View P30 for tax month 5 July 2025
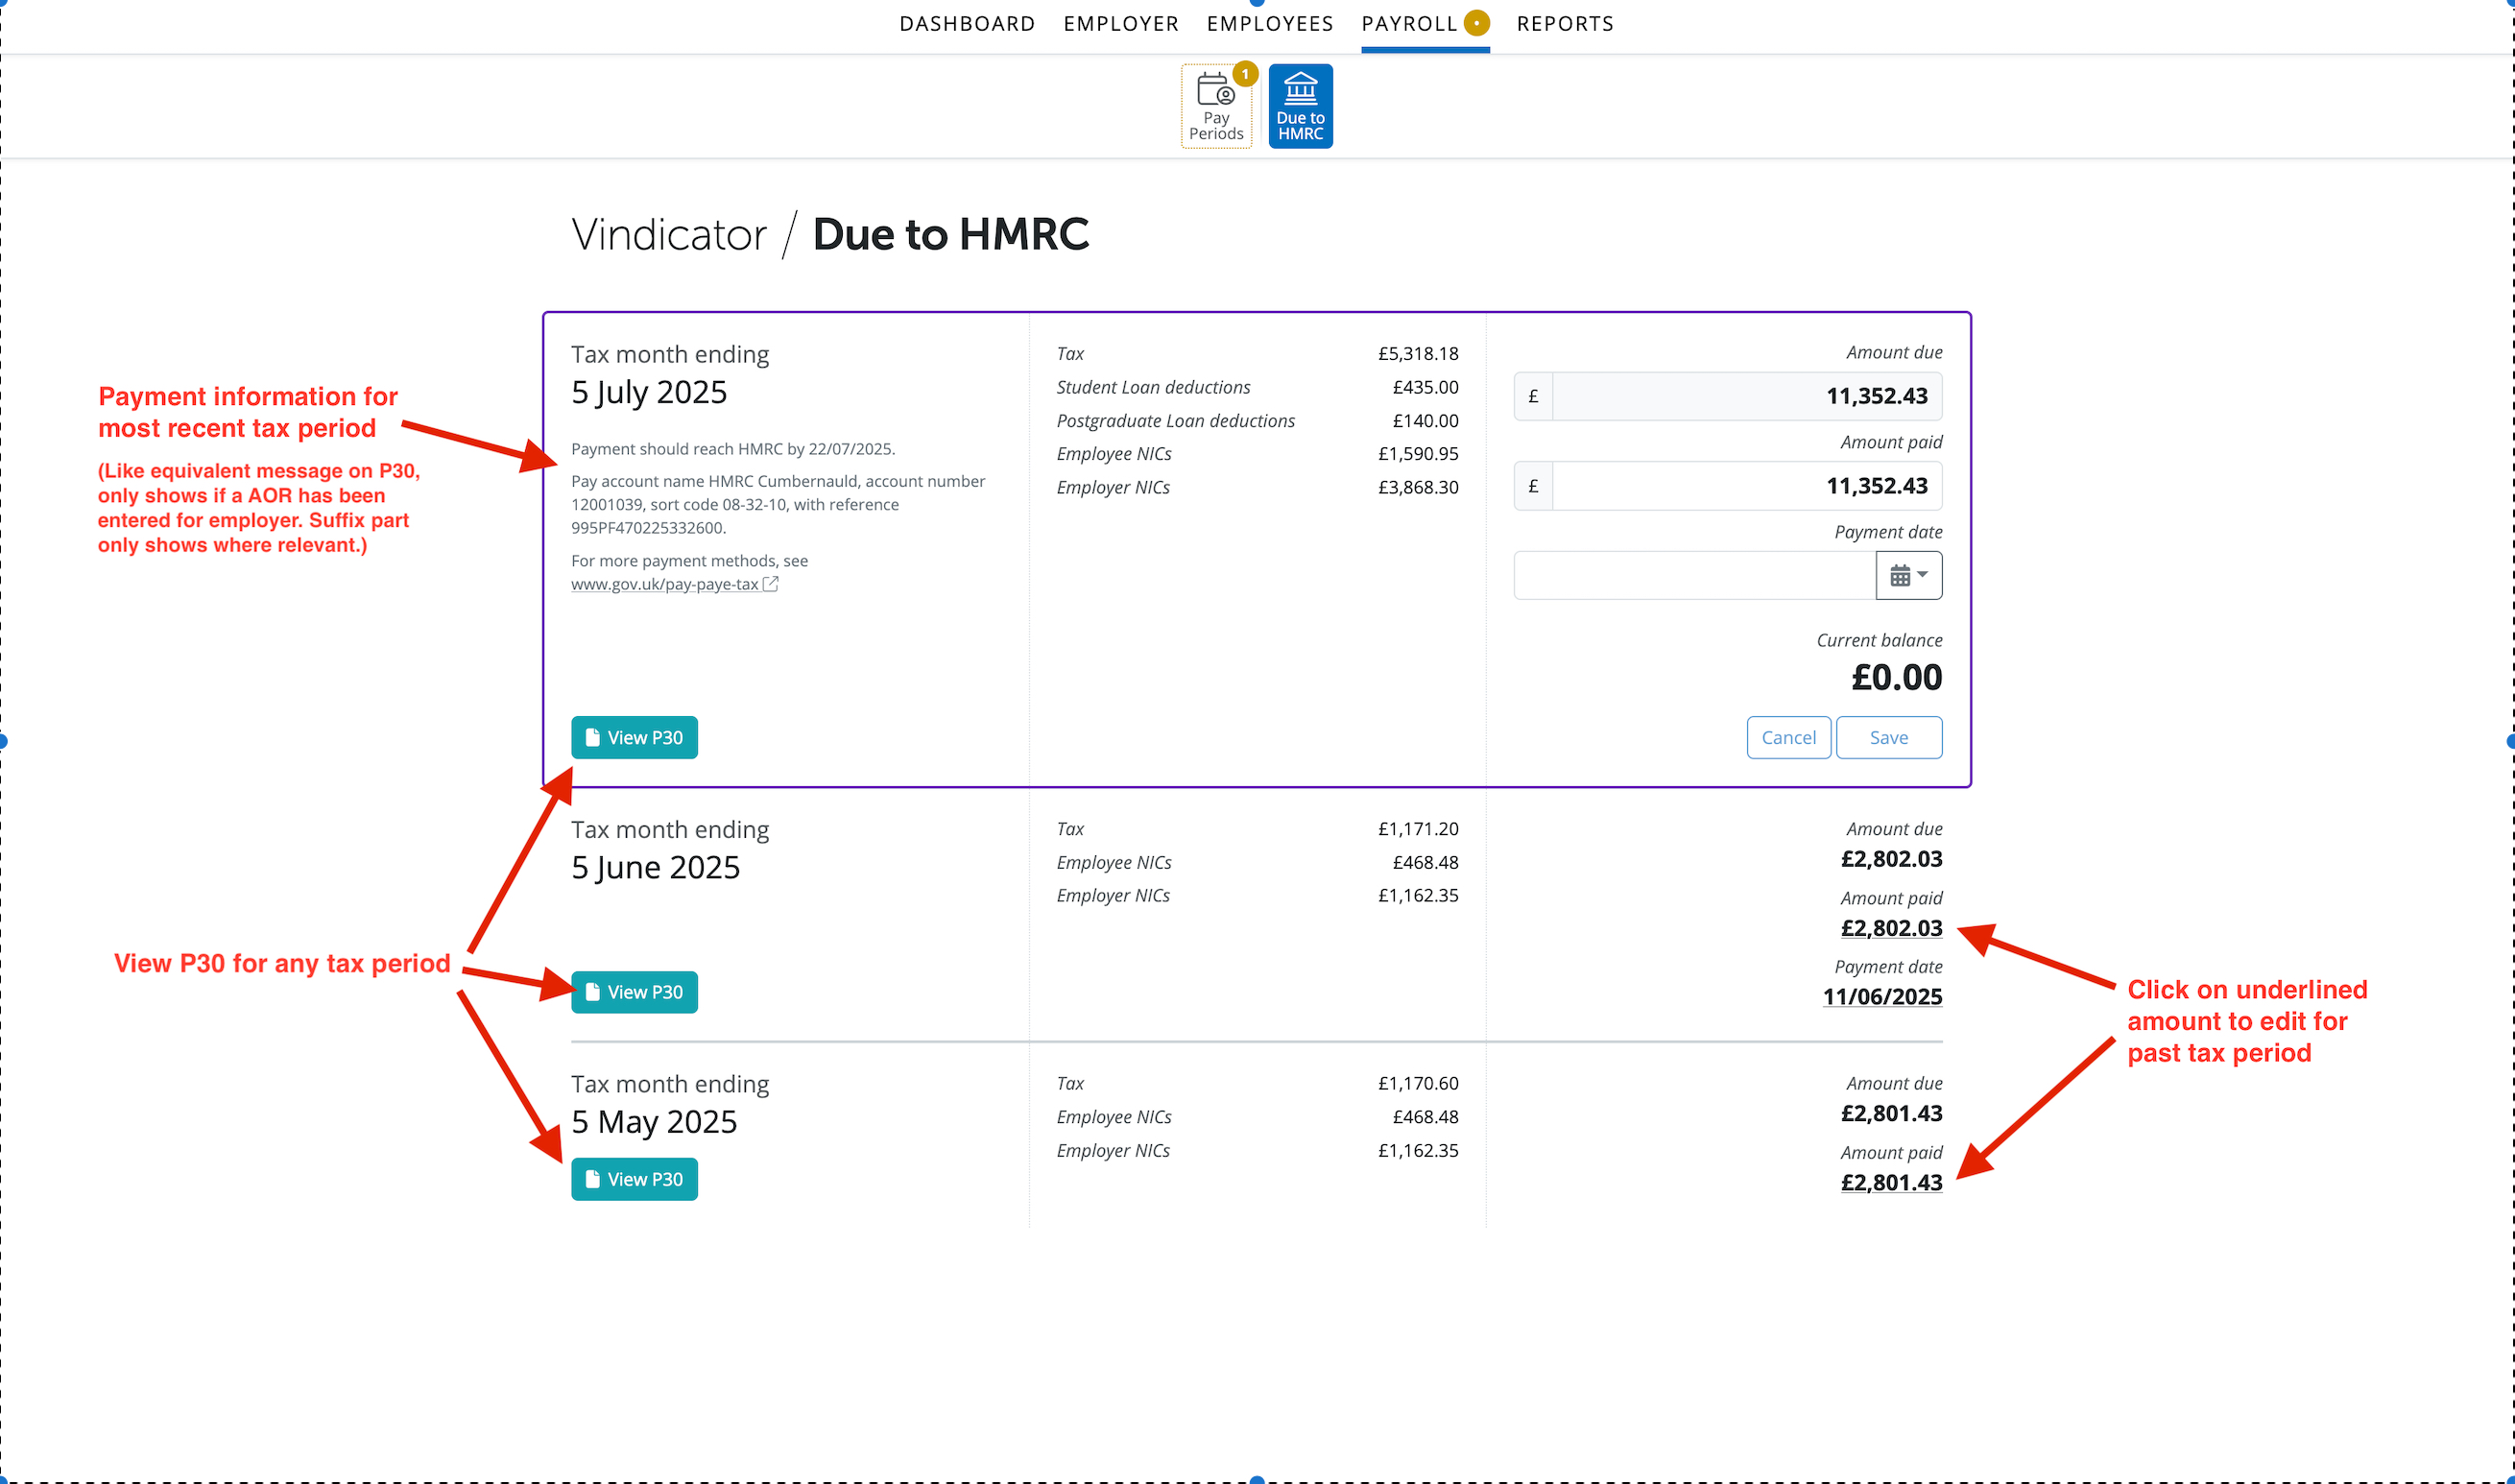This screenshot has height=1484, width=2515. pyautogui.click(x=634, y=737)
